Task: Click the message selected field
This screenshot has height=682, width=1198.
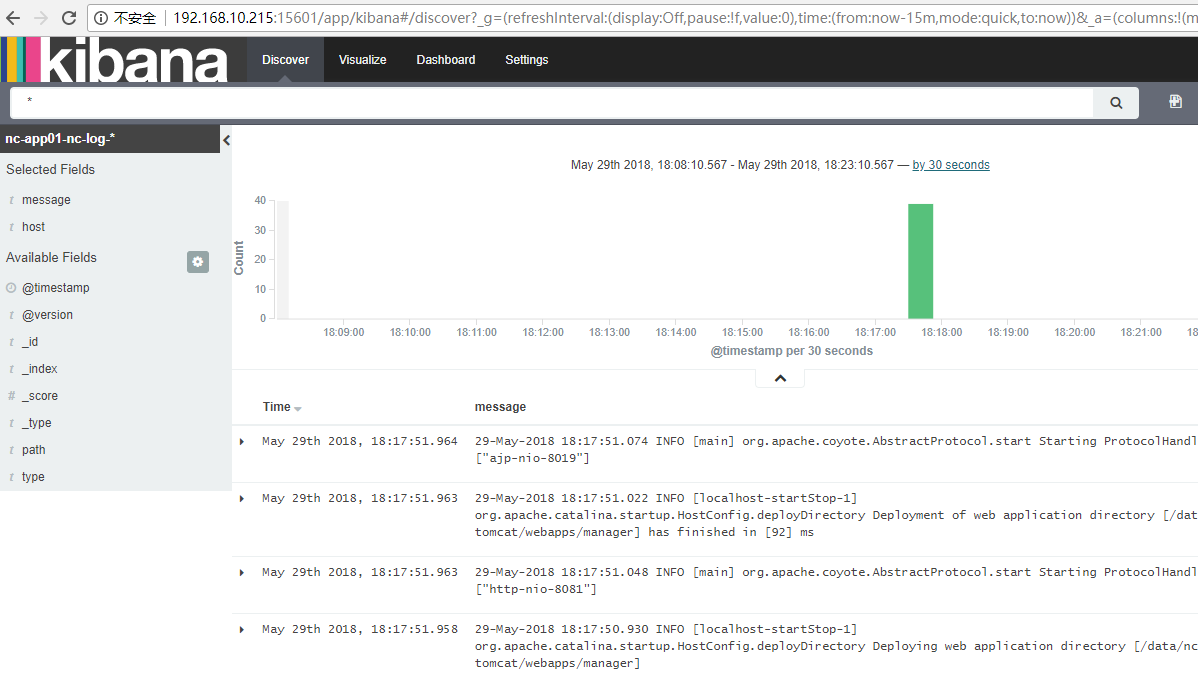Action: 46,200
